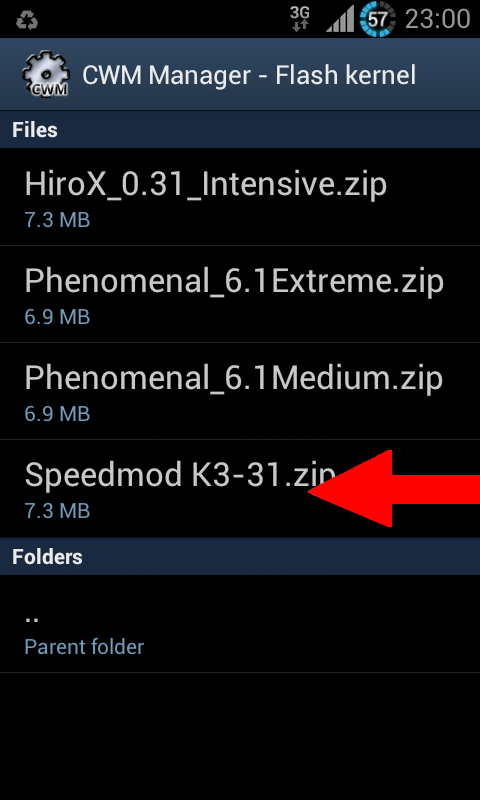480x800 pixels.
Task: Tap the 3G data indicator icon
Action: (x=299, y=19)
